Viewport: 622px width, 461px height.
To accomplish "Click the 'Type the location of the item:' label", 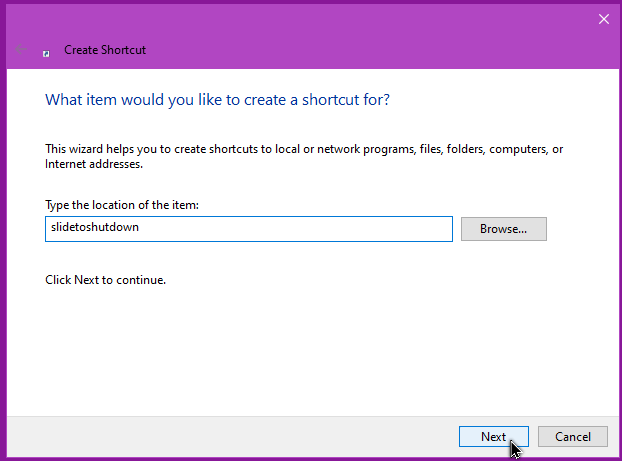I will click(122, 205).
